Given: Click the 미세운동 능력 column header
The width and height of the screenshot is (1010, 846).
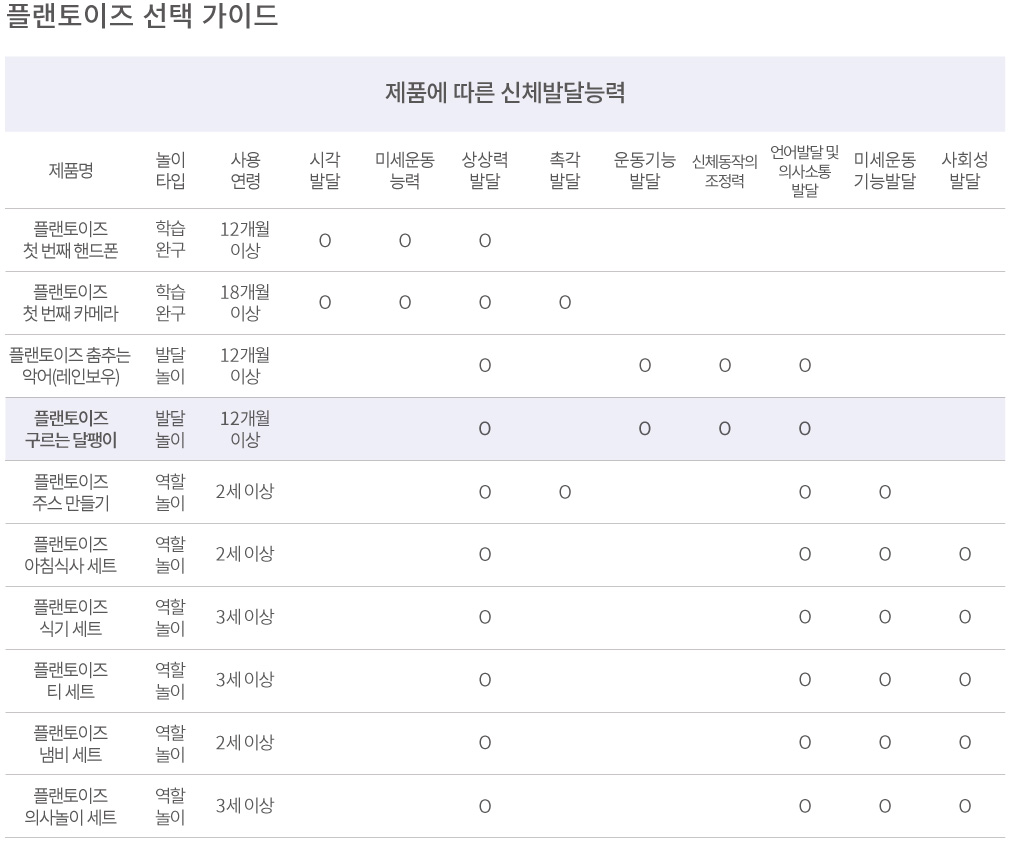Looking at the screenshot, I should (x=405, y=170).
